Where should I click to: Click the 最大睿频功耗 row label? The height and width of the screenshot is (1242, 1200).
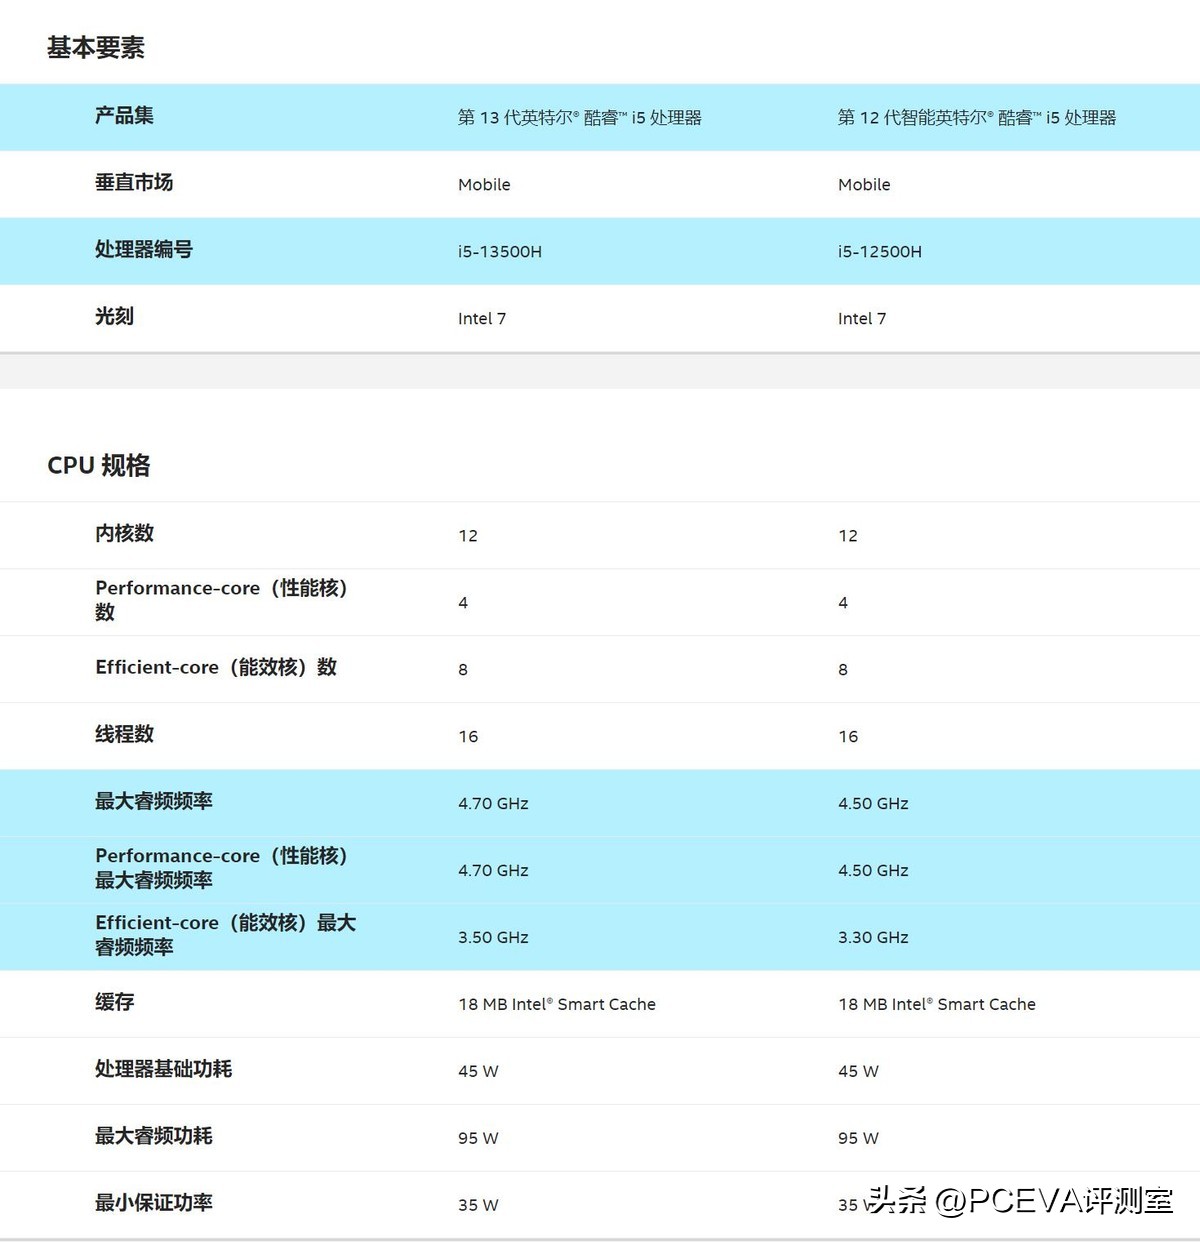click(x=153, y=1137)
